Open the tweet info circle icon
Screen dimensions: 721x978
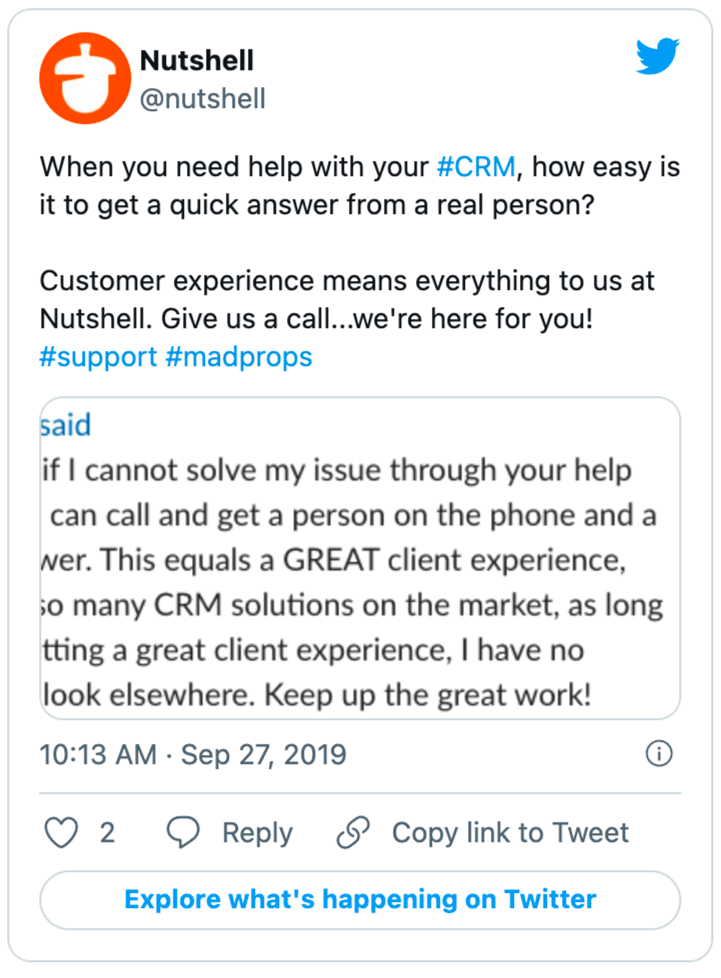[659, 754]
